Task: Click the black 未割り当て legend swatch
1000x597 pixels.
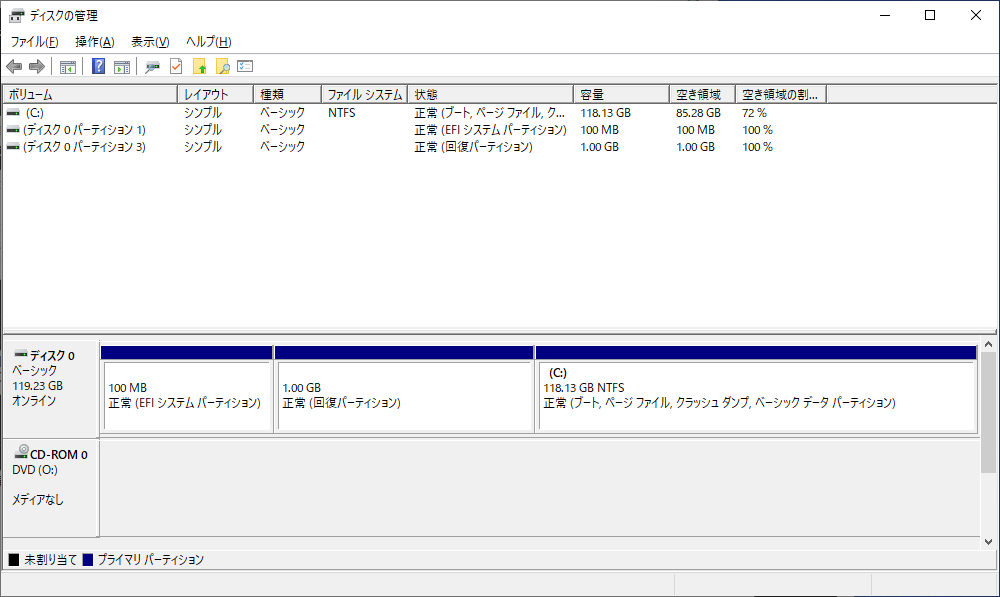Action: (x=14, y=559)
